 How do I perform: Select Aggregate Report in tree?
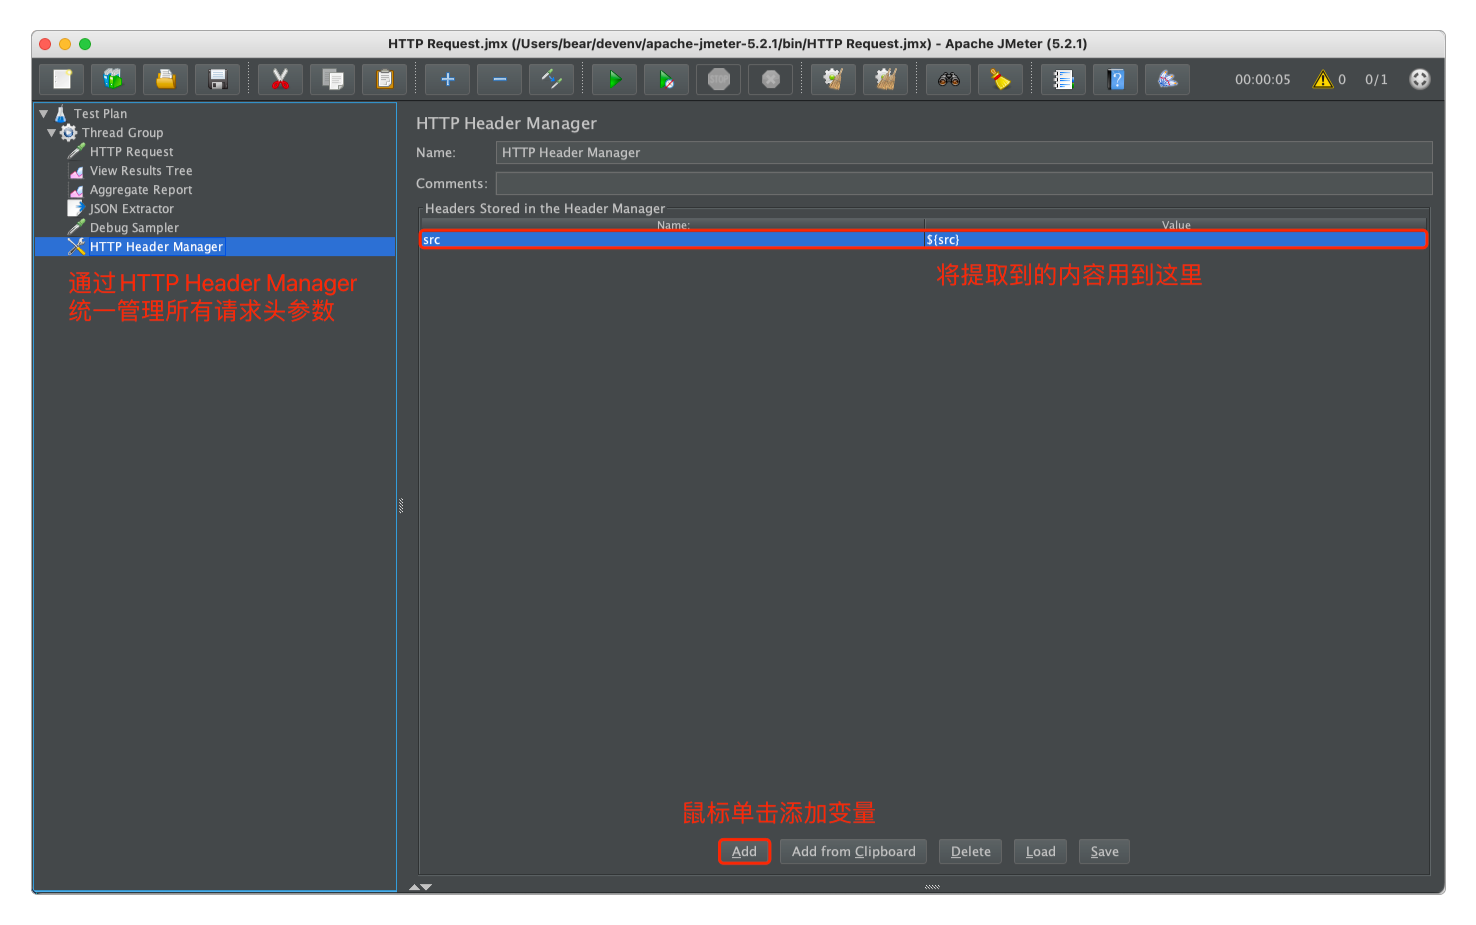(141, 190)
